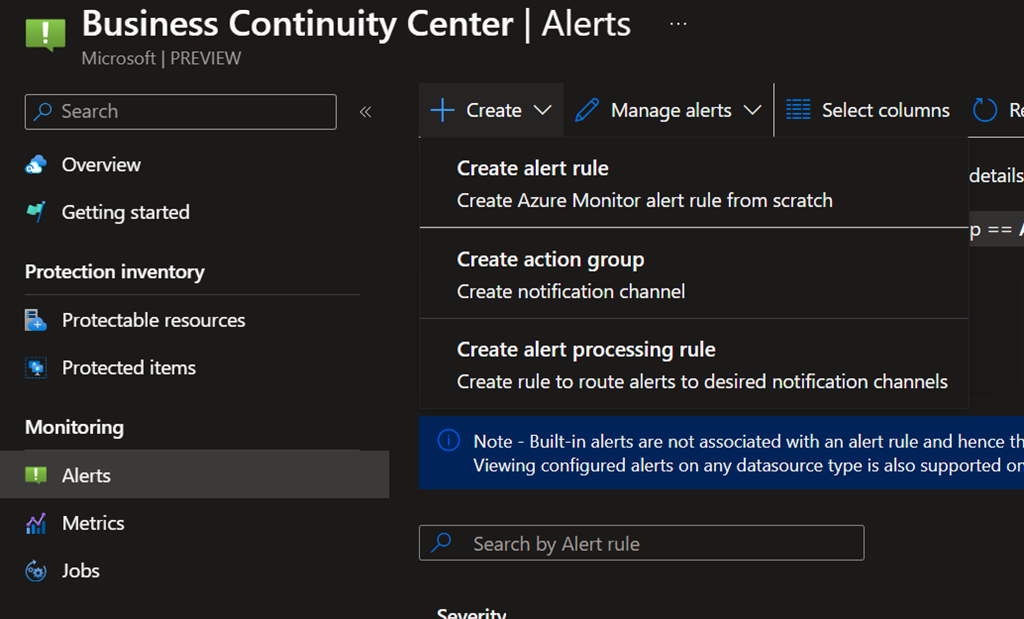Select Create alert rule menu option

533,169
